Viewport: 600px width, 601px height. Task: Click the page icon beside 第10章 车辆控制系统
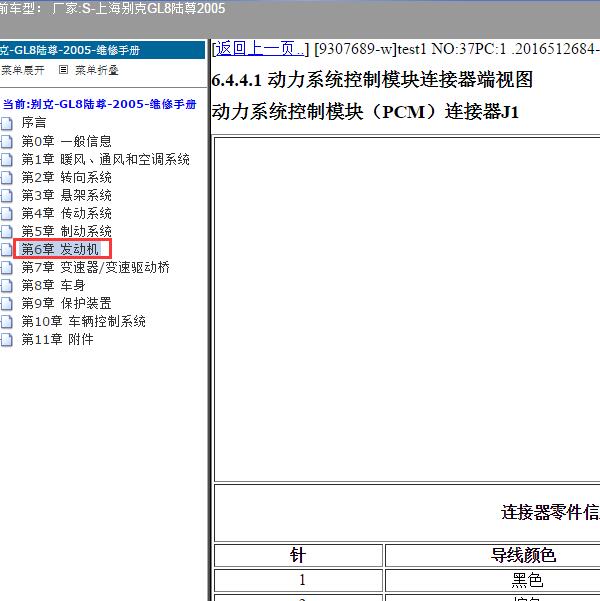(x=7, y=321)
